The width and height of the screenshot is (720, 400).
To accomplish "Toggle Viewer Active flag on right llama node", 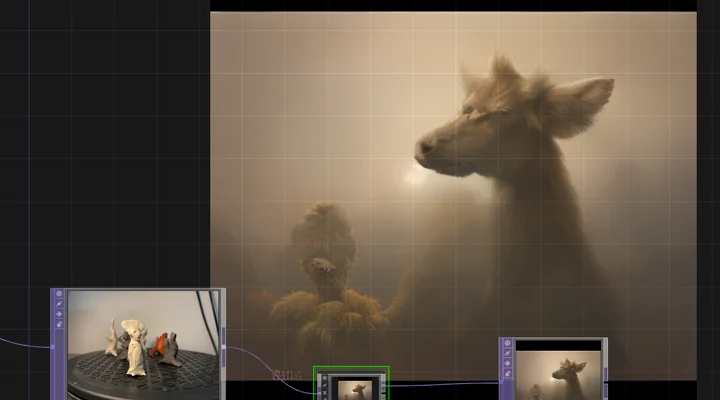I will coord(507,344).
